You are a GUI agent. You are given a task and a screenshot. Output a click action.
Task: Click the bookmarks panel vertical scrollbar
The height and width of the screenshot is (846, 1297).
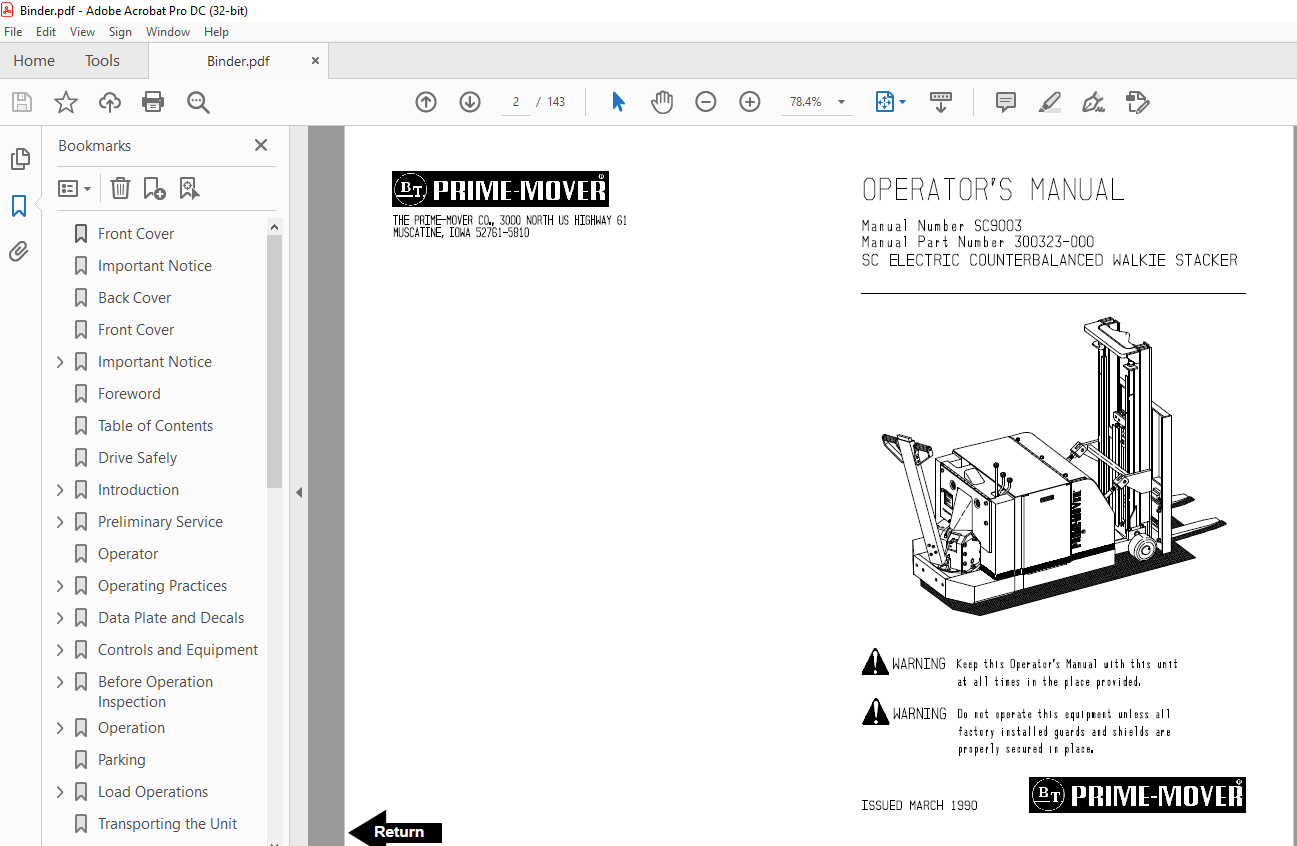(275, 361)
